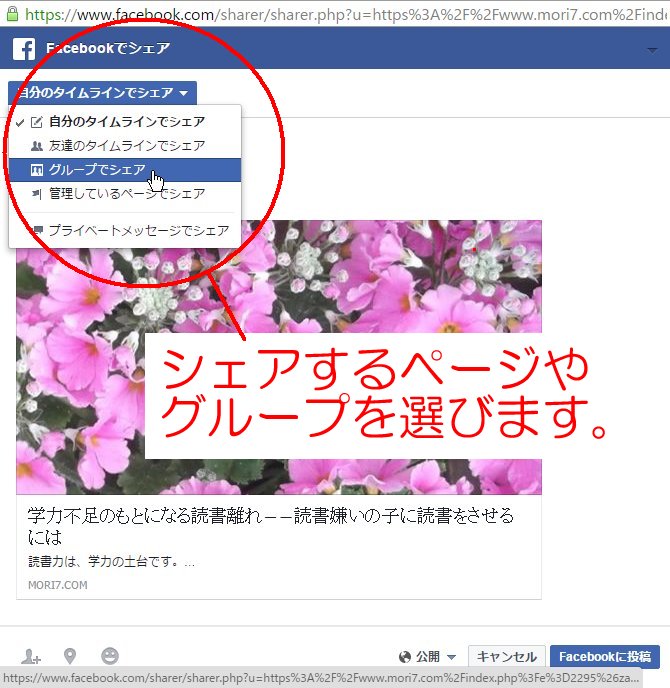
Task: Click the globe icon next to 公開
Action: (405, 657)
